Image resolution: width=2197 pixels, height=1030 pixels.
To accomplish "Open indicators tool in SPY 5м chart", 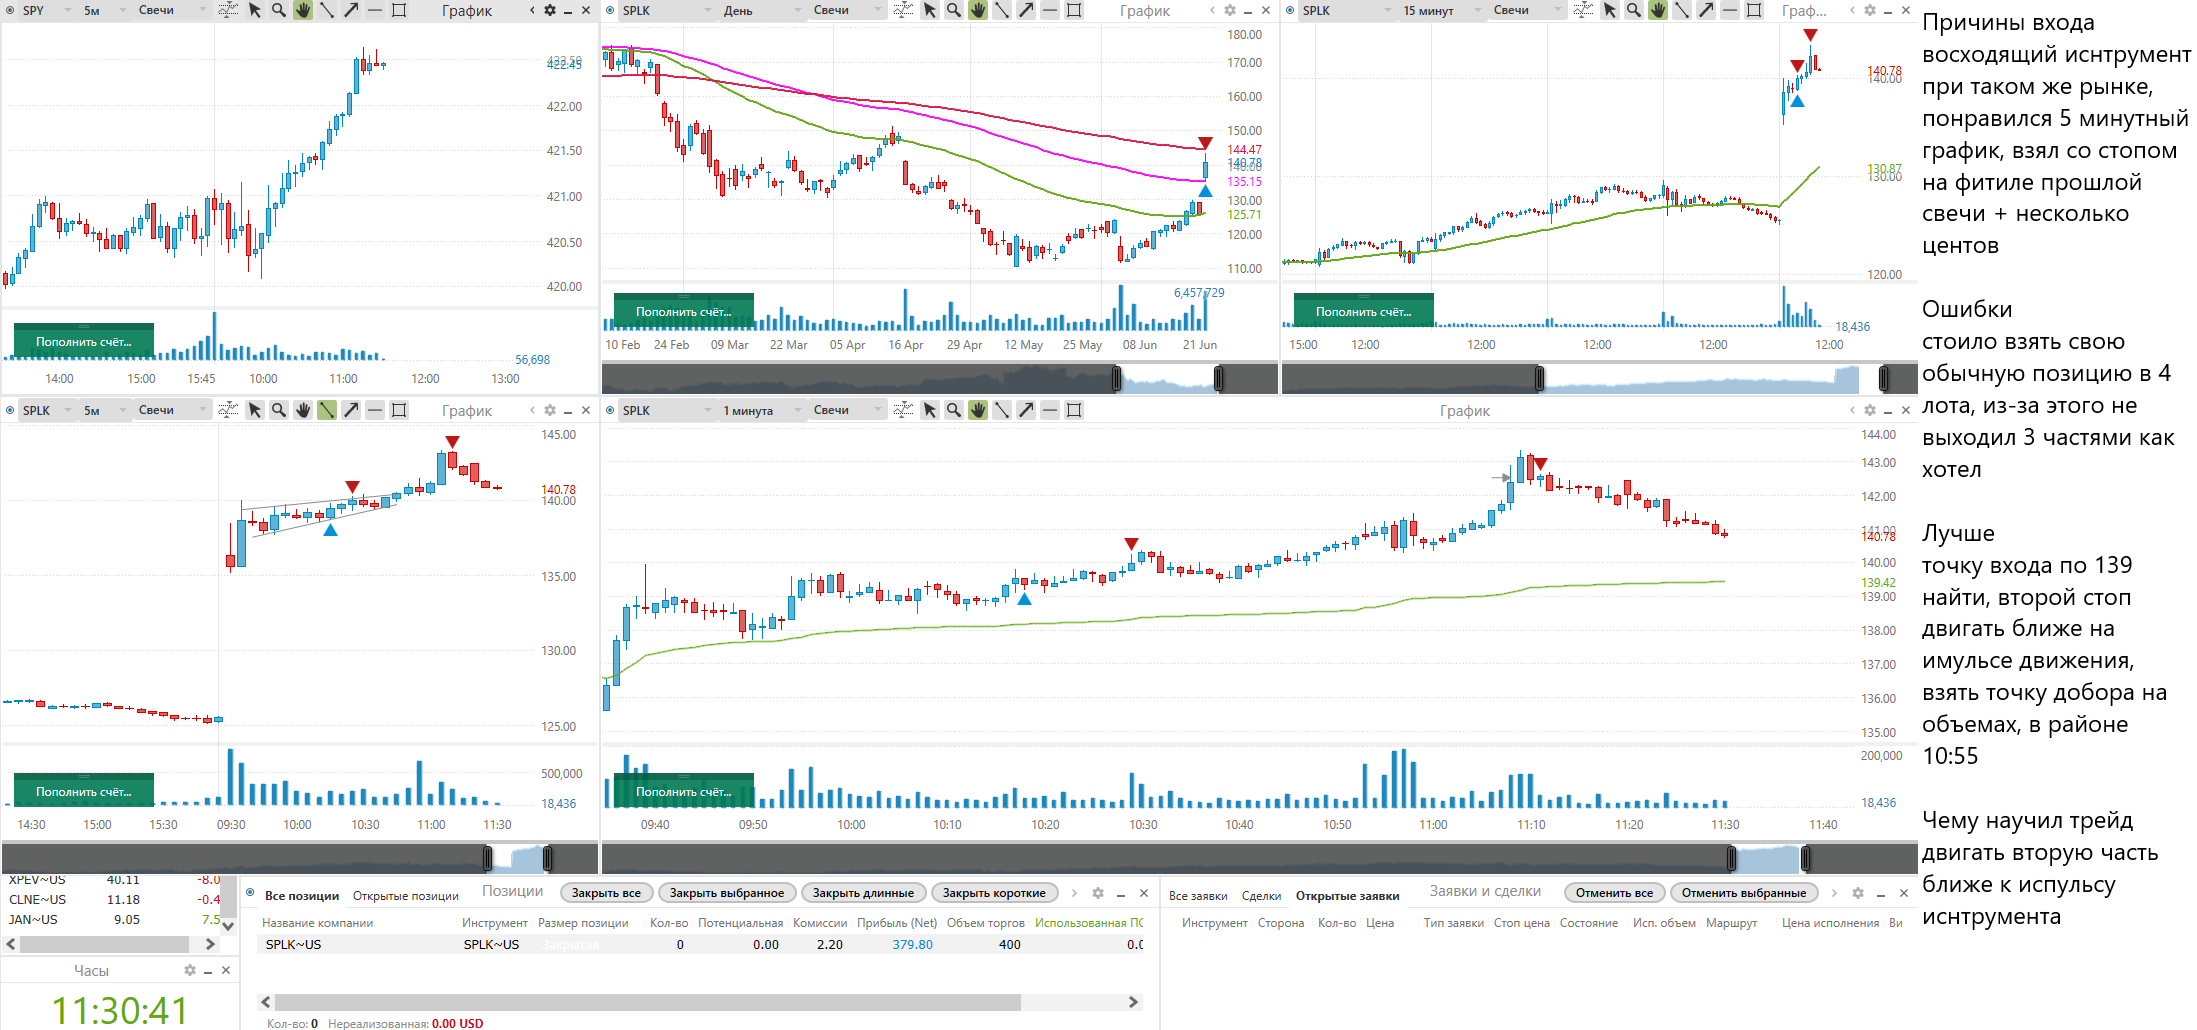I will point(228,10).
